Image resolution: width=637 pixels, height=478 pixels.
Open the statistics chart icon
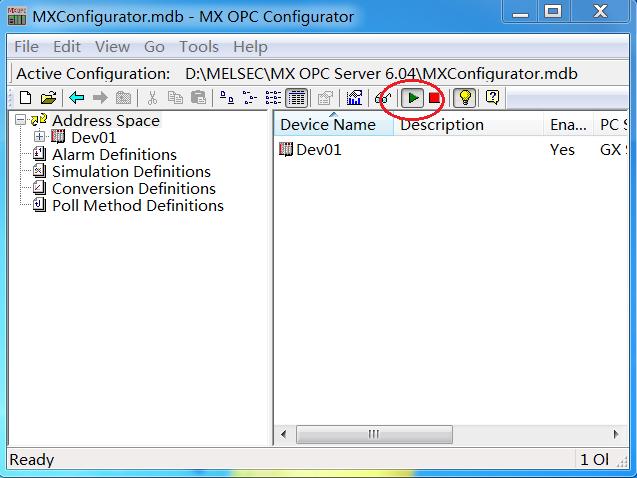354,98
